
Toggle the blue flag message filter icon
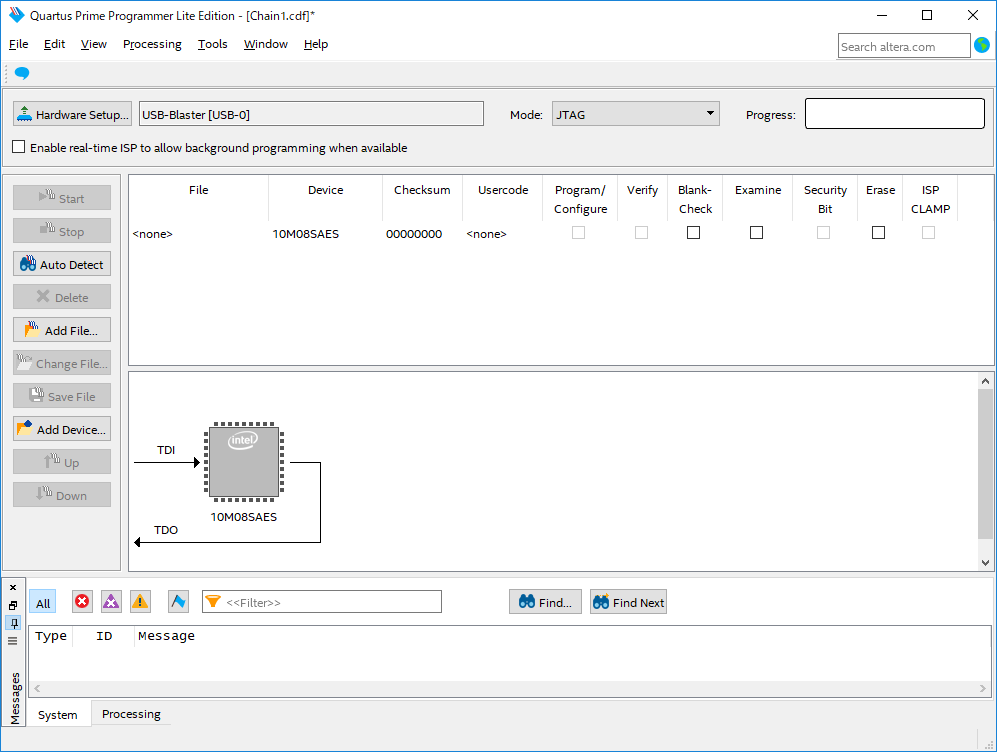(x=179, y=601)
